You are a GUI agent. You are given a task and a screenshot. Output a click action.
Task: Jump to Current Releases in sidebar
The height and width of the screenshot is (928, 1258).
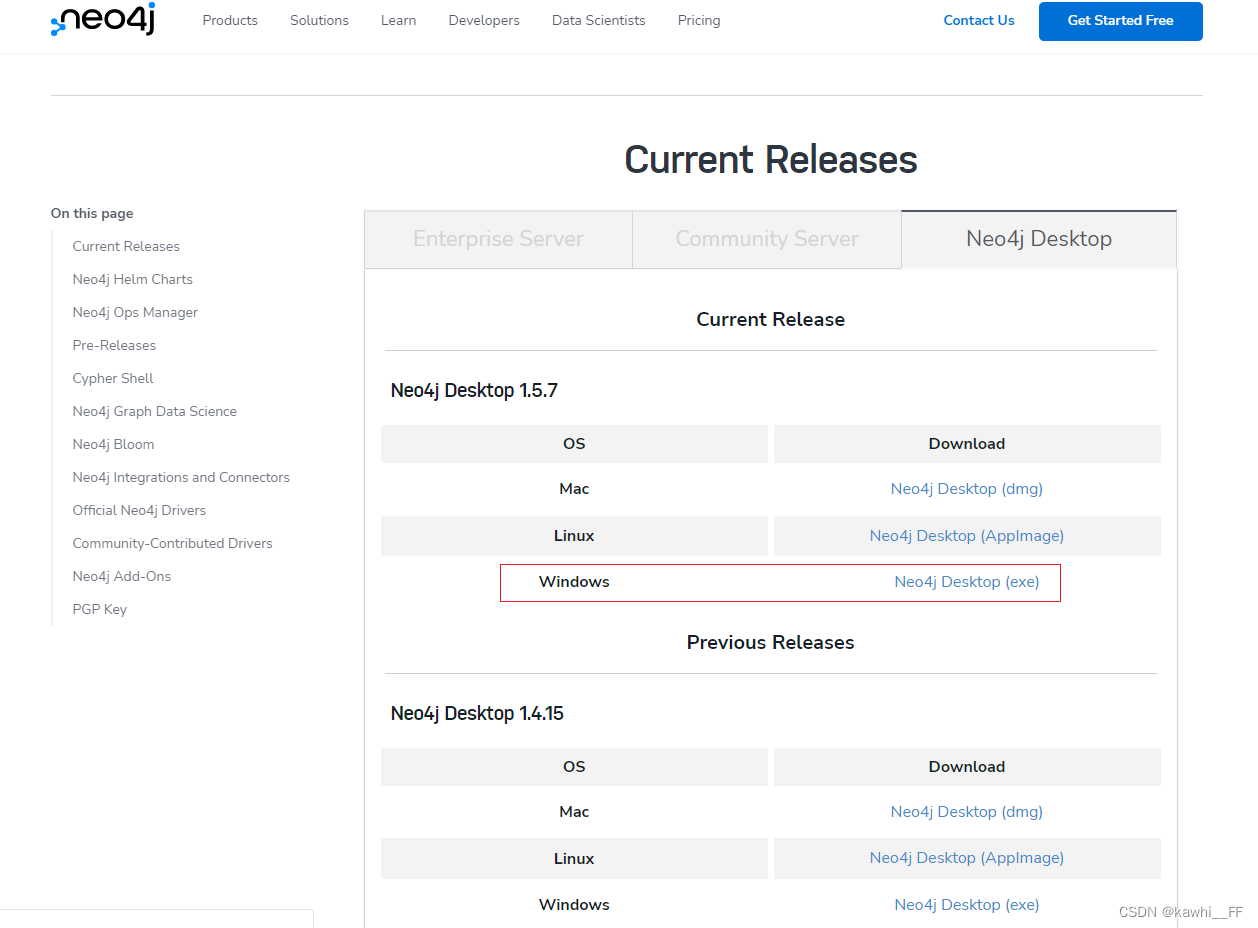(126, 246)
